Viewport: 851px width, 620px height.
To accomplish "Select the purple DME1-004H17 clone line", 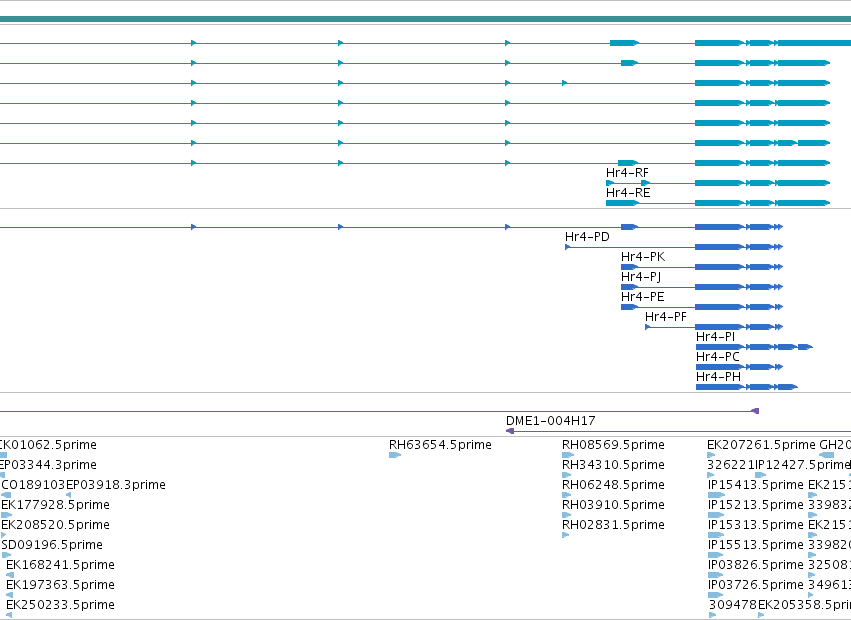I will [x=678, y=431].
